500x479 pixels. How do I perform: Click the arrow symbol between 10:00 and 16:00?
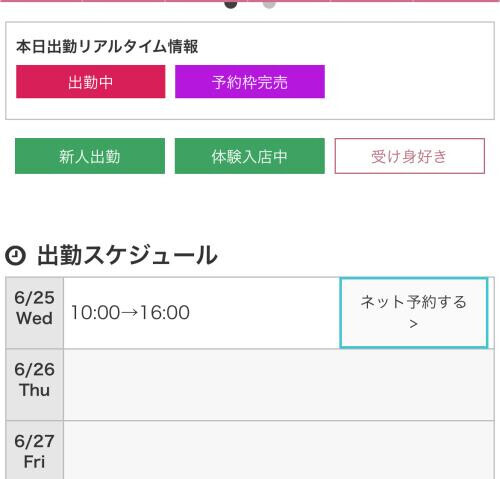[x=130, y=313]
